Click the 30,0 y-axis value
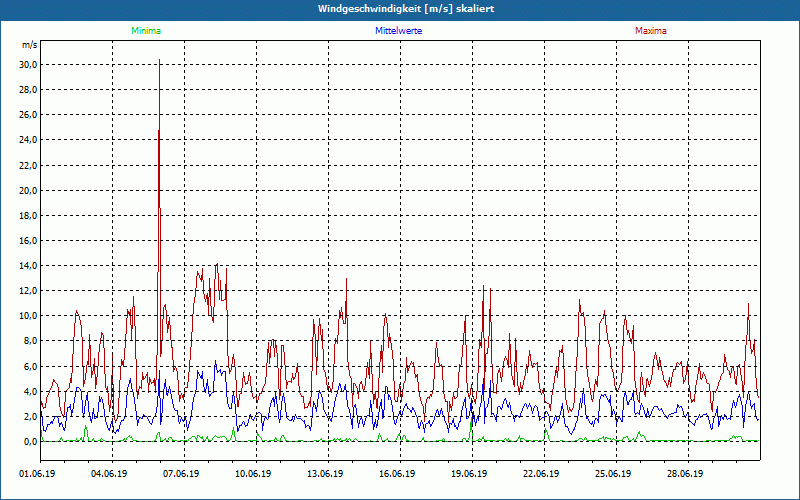The image size is (800, 500). [29, 65]
